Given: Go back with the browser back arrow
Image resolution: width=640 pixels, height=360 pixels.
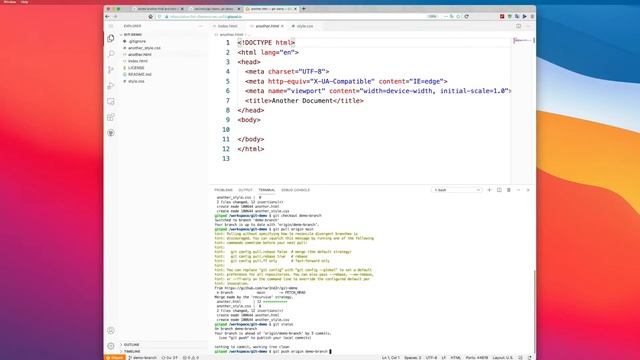Looking at the screenshot, I should [107, 16].
